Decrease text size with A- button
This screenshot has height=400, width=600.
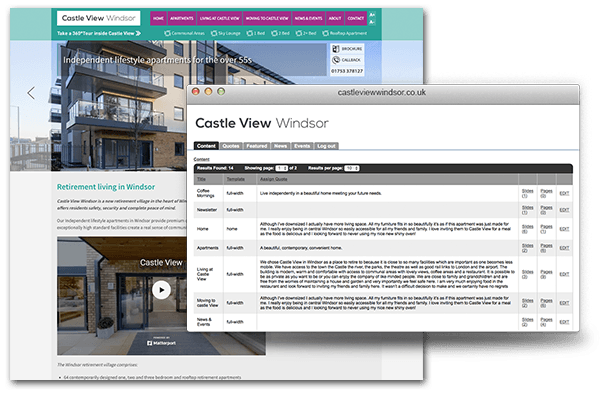point(372,22)
